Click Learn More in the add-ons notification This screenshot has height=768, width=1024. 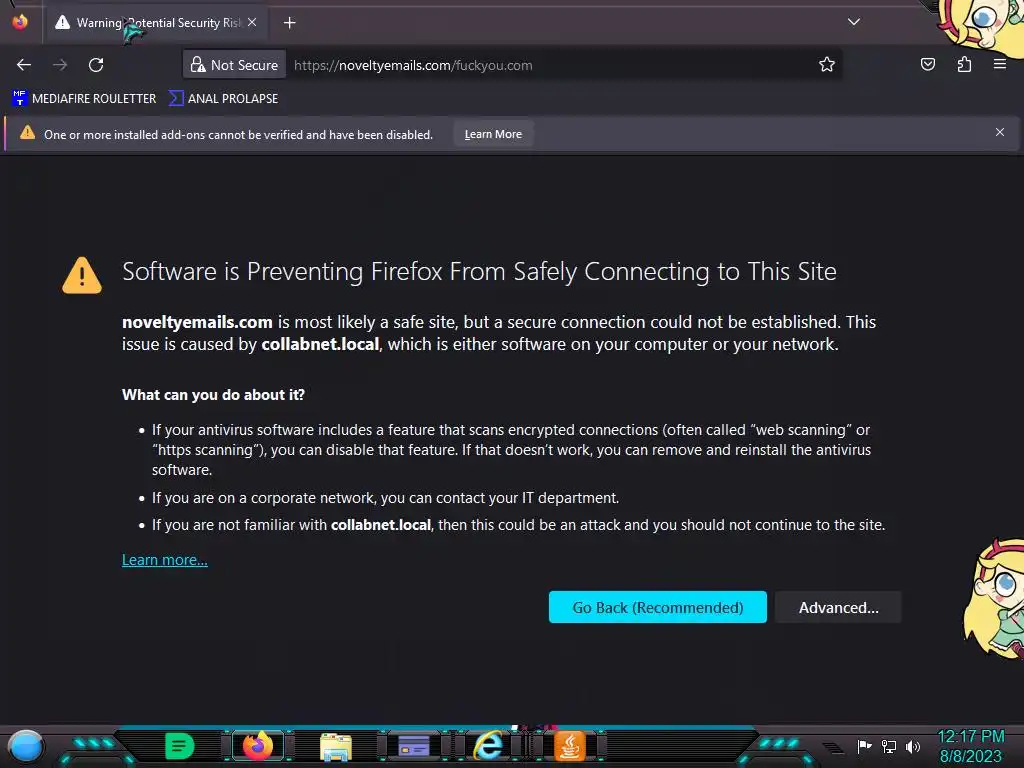[x=493, y=134]
